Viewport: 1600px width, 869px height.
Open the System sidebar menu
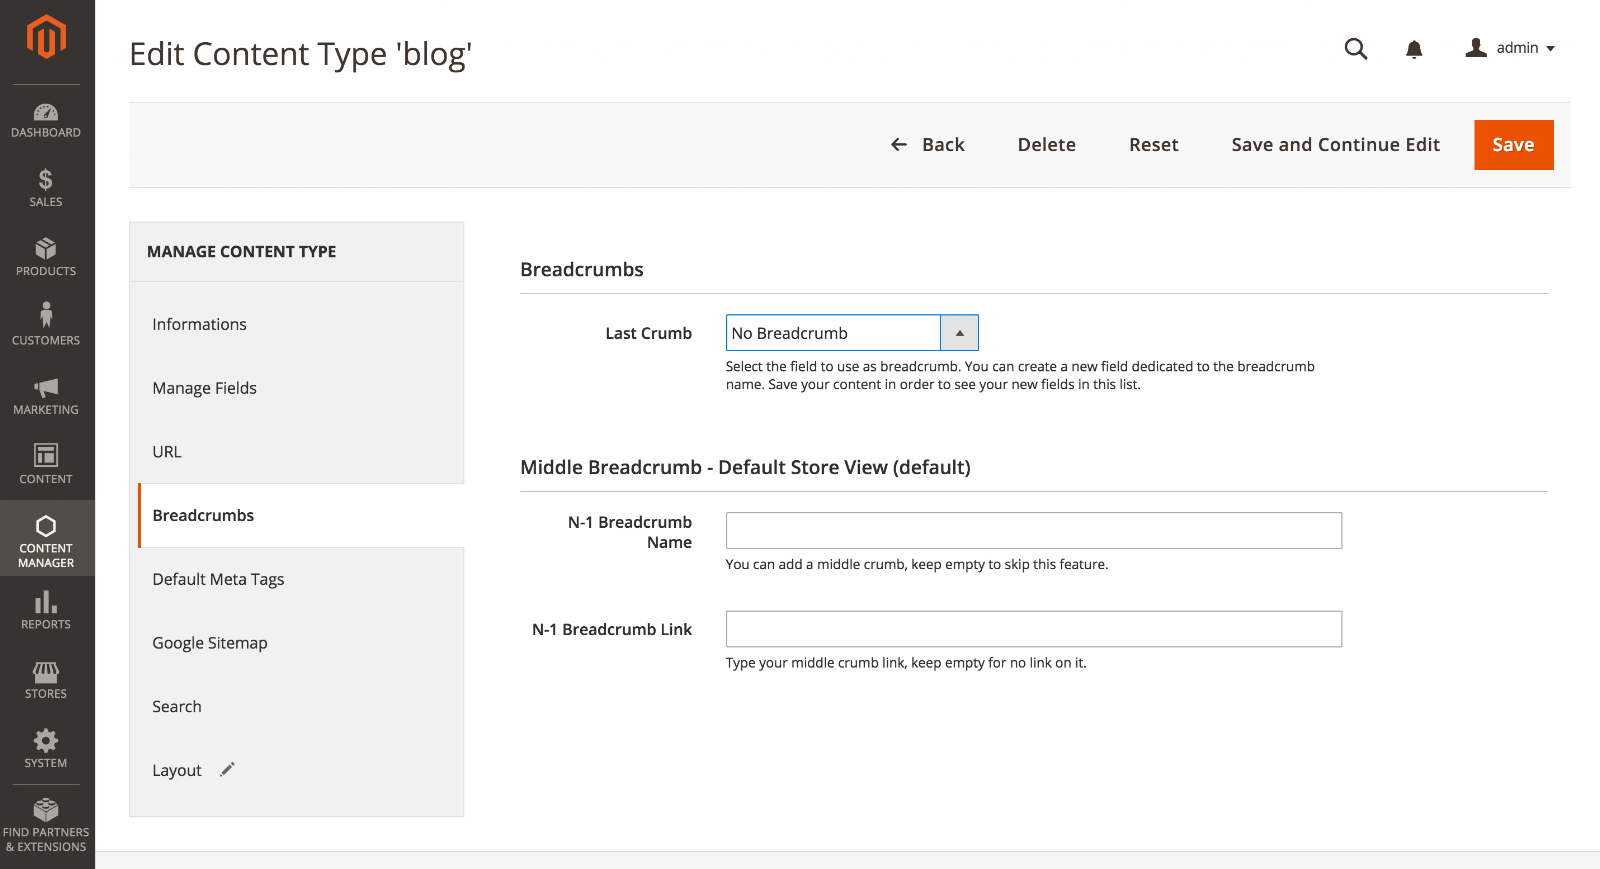[x=46, y=748]
